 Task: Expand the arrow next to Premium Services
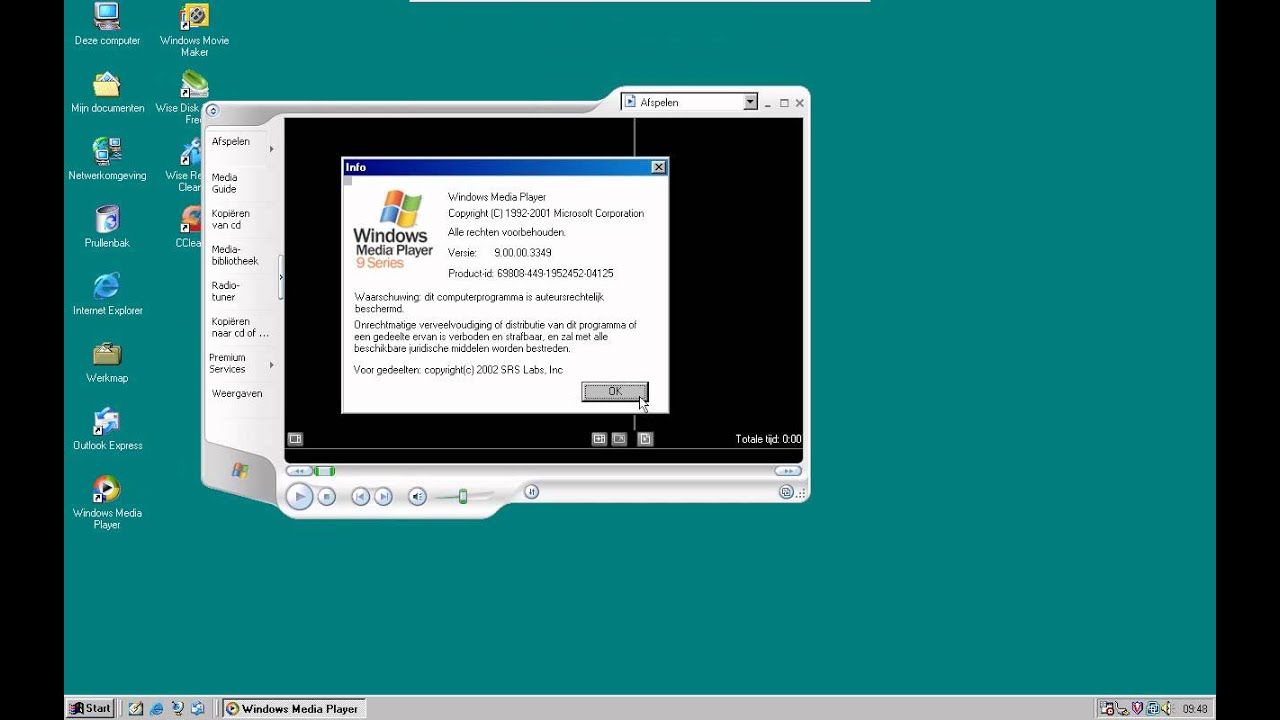272,365
